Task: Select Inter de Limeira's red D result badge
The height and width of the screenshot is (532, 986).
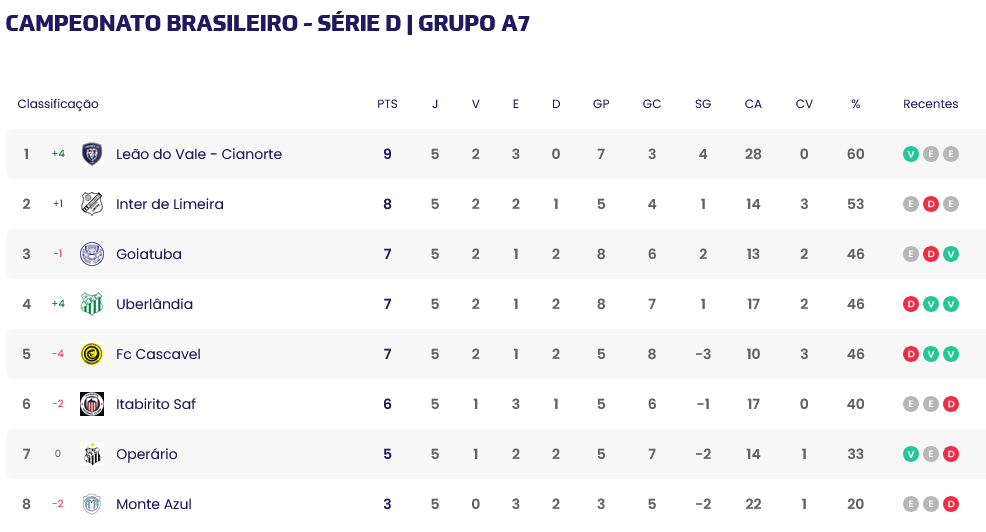Action: (931, 204)
